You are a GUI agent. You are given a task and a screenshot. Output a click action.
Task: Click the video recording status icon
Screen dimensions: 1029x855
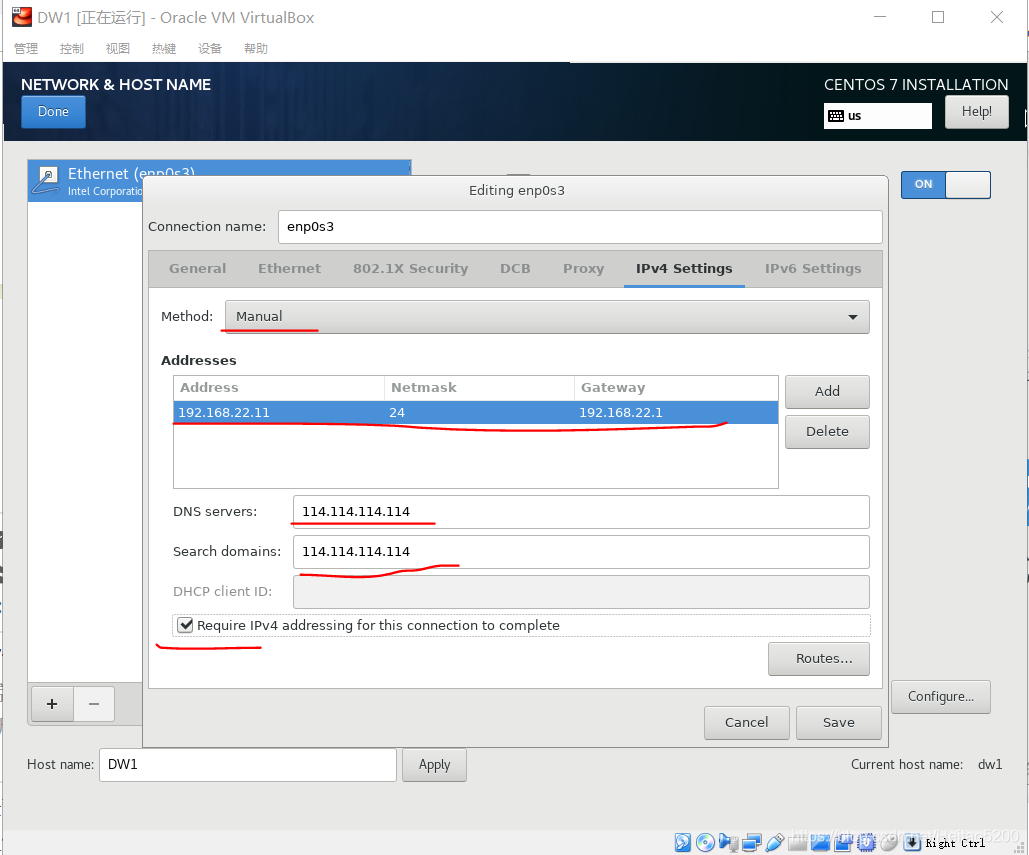point(843,842)
